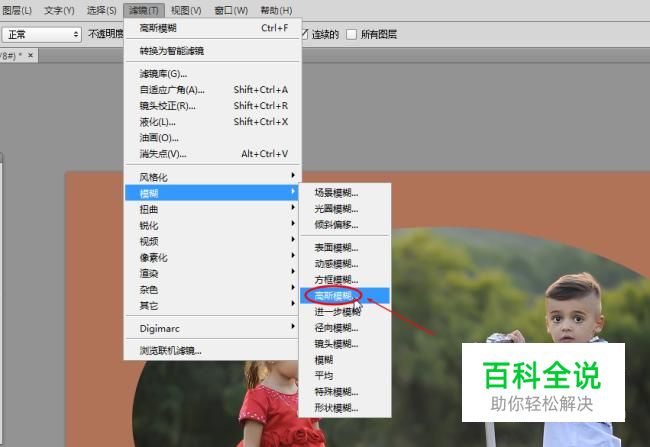Expand the 渲染 submenu
The height and width of the screenshot is (447, 650).
pyautogui.click(x=213, y=274)
